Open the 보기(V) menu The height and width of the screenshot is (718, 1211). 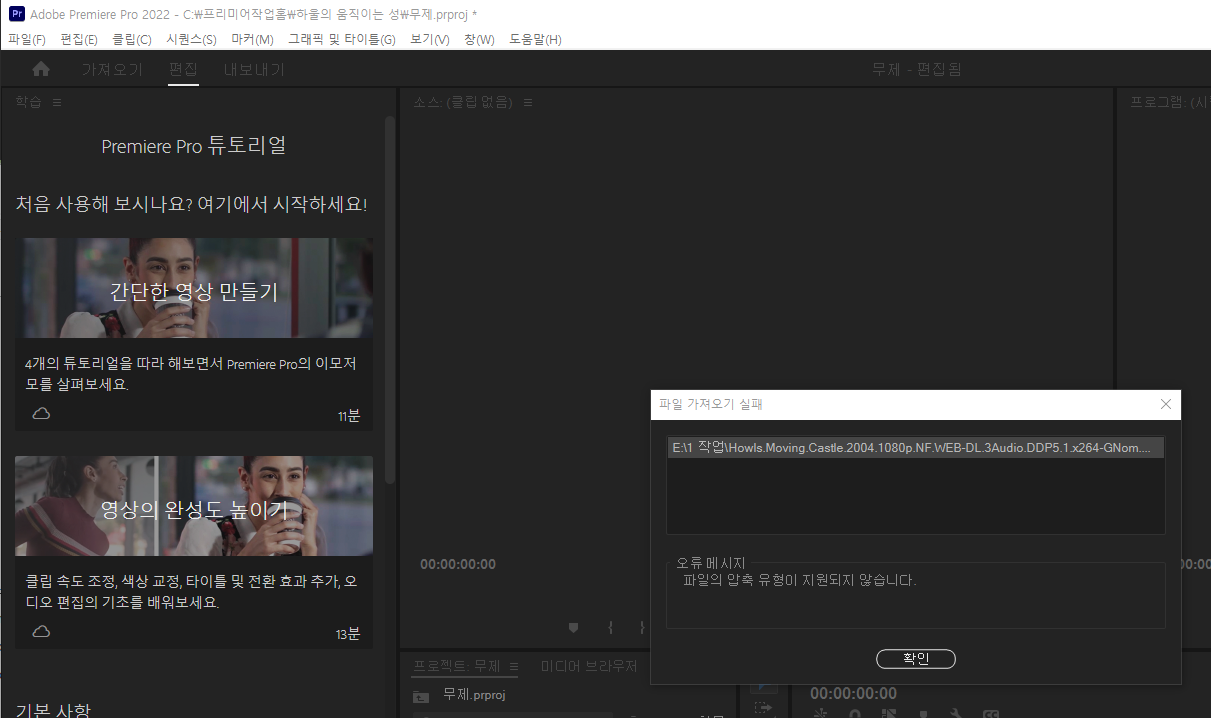(430, 39)
